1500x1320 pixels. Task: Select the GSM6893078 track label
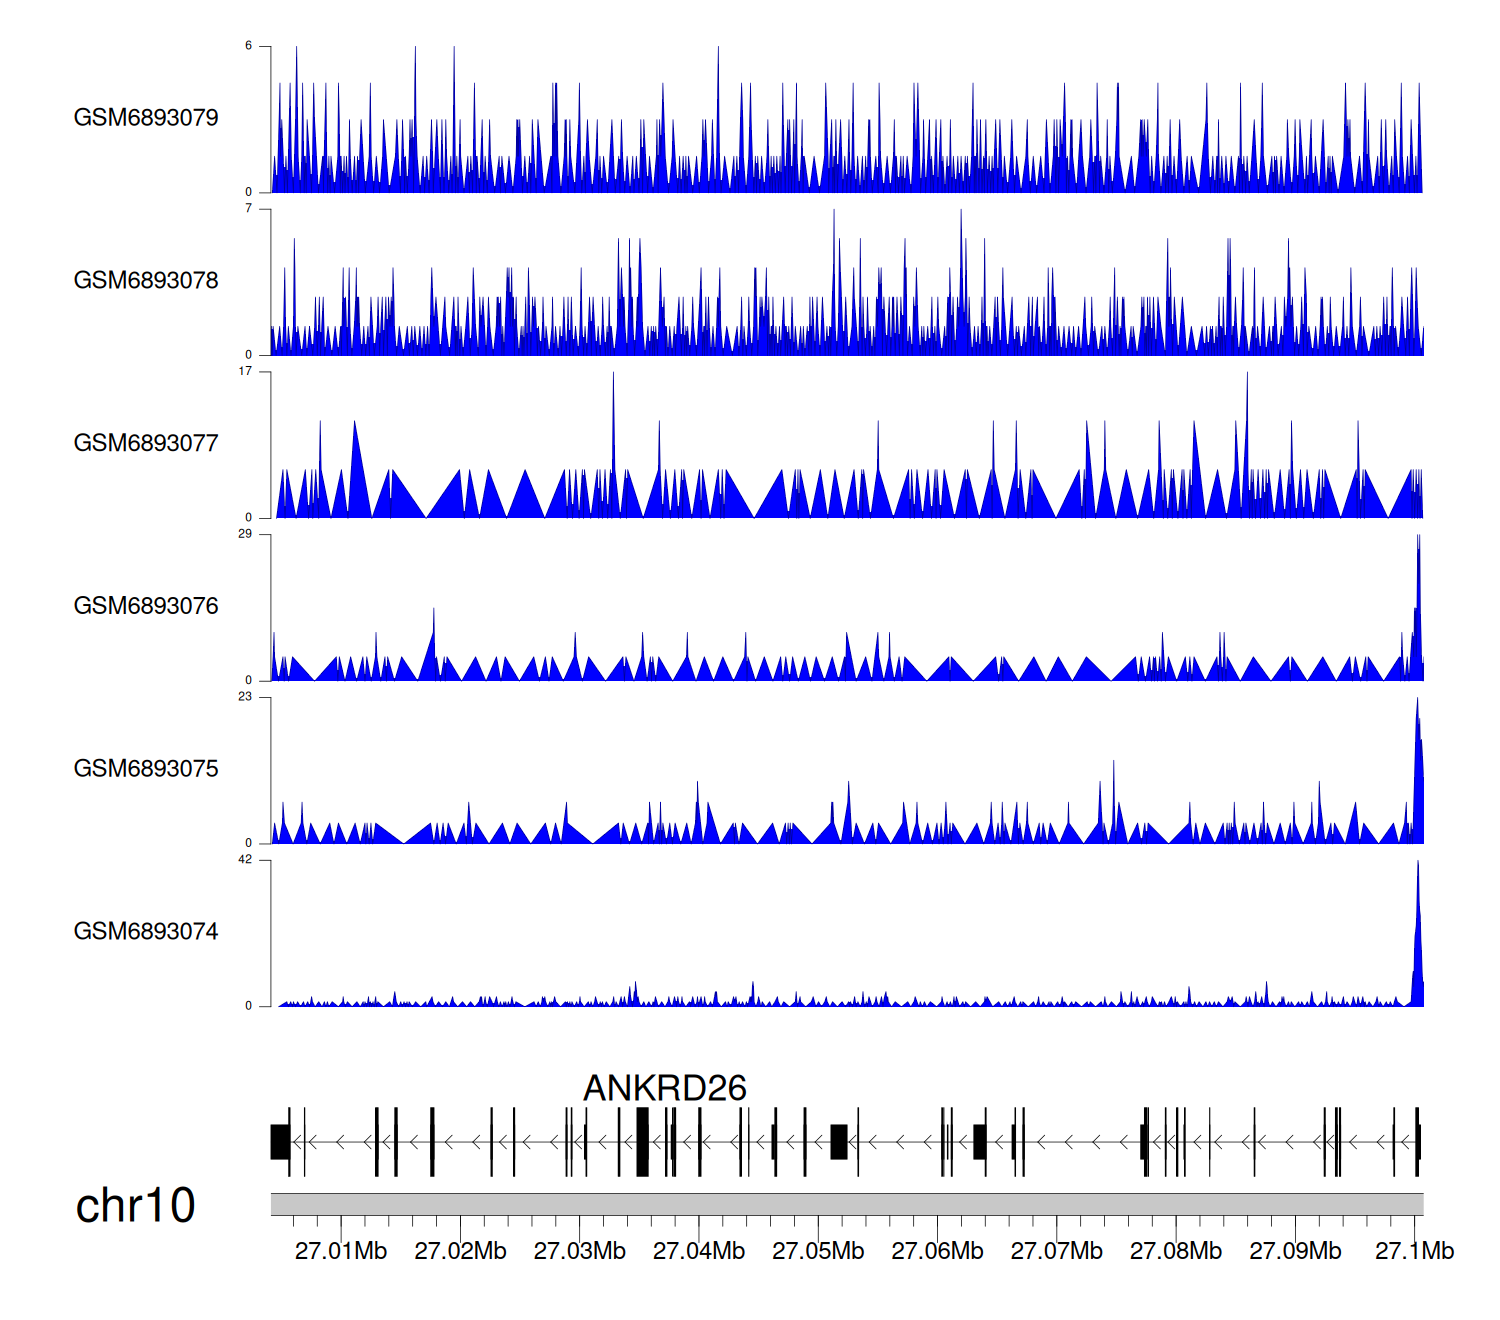pyautogui.click(x=146, y=281)
